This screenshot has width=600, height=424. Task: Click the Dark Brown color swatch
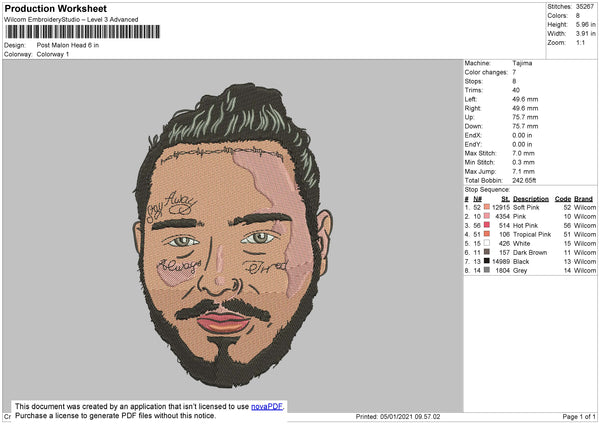[487, 252]
